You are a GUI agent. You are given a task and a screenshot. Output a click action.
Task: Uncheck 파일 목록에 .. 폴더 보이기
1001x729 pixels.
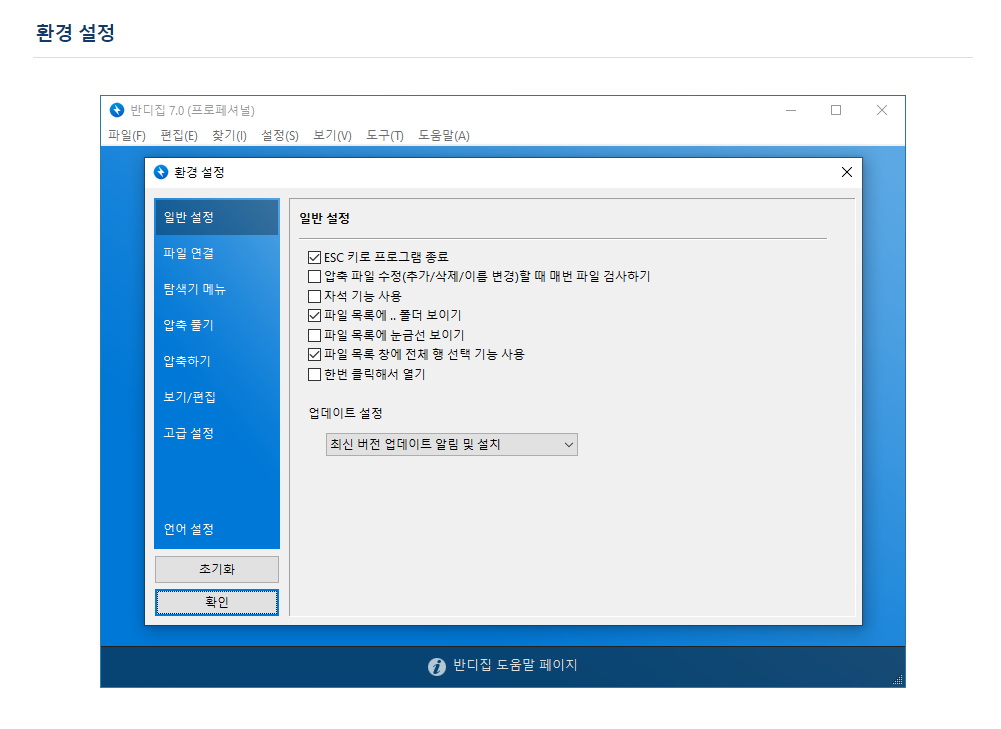click(315, 316)
